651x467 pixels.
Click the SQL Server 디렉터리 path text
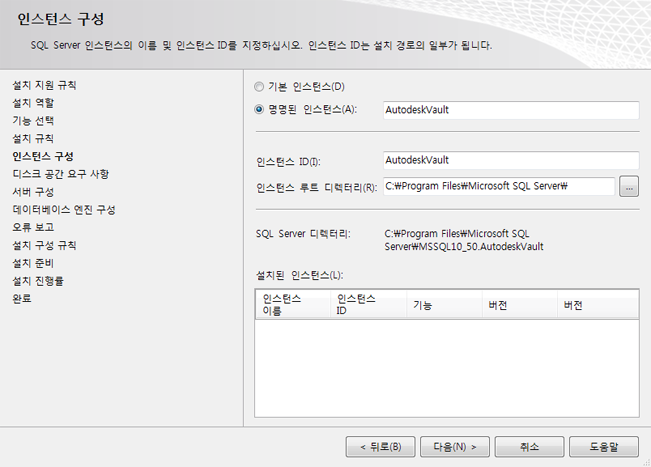tap(464, 240)
